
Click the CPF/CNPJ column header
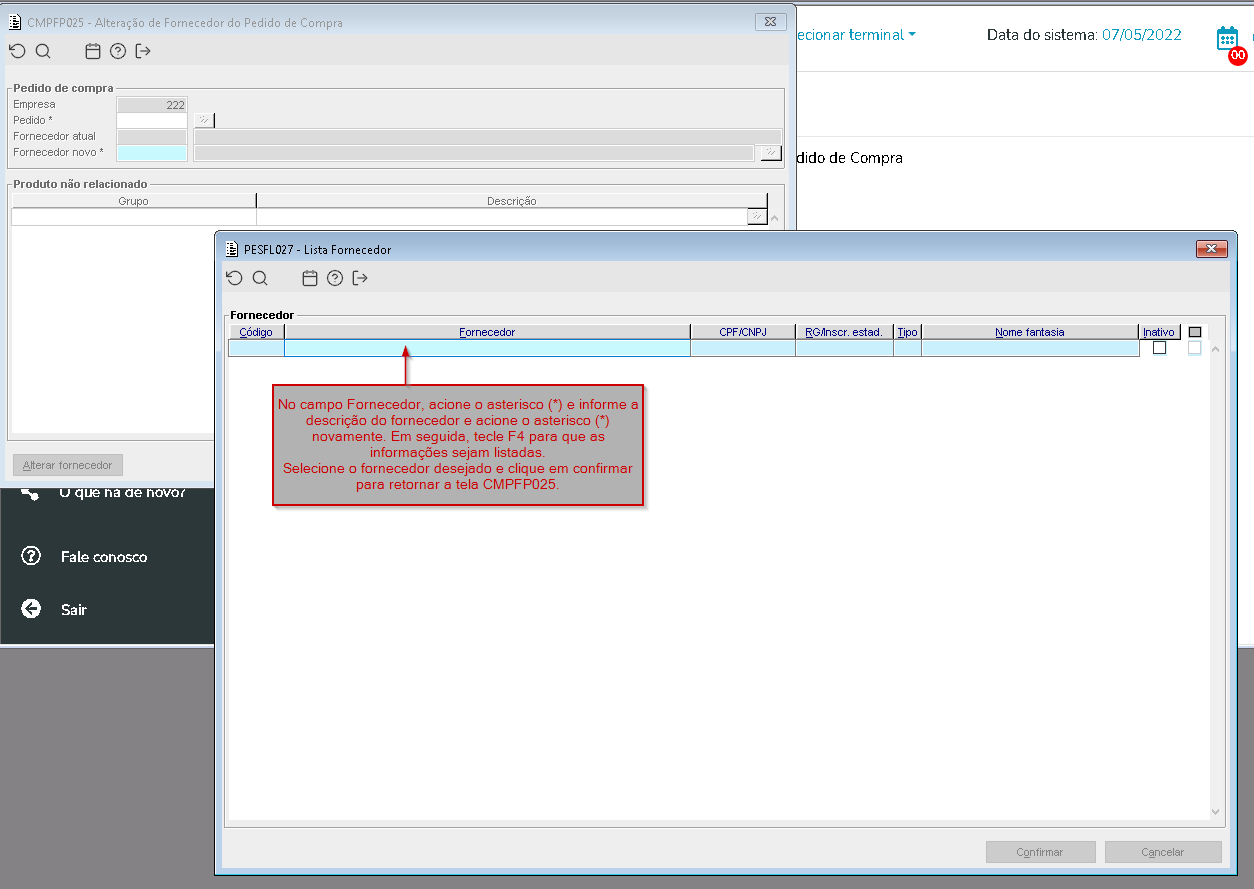742,332
